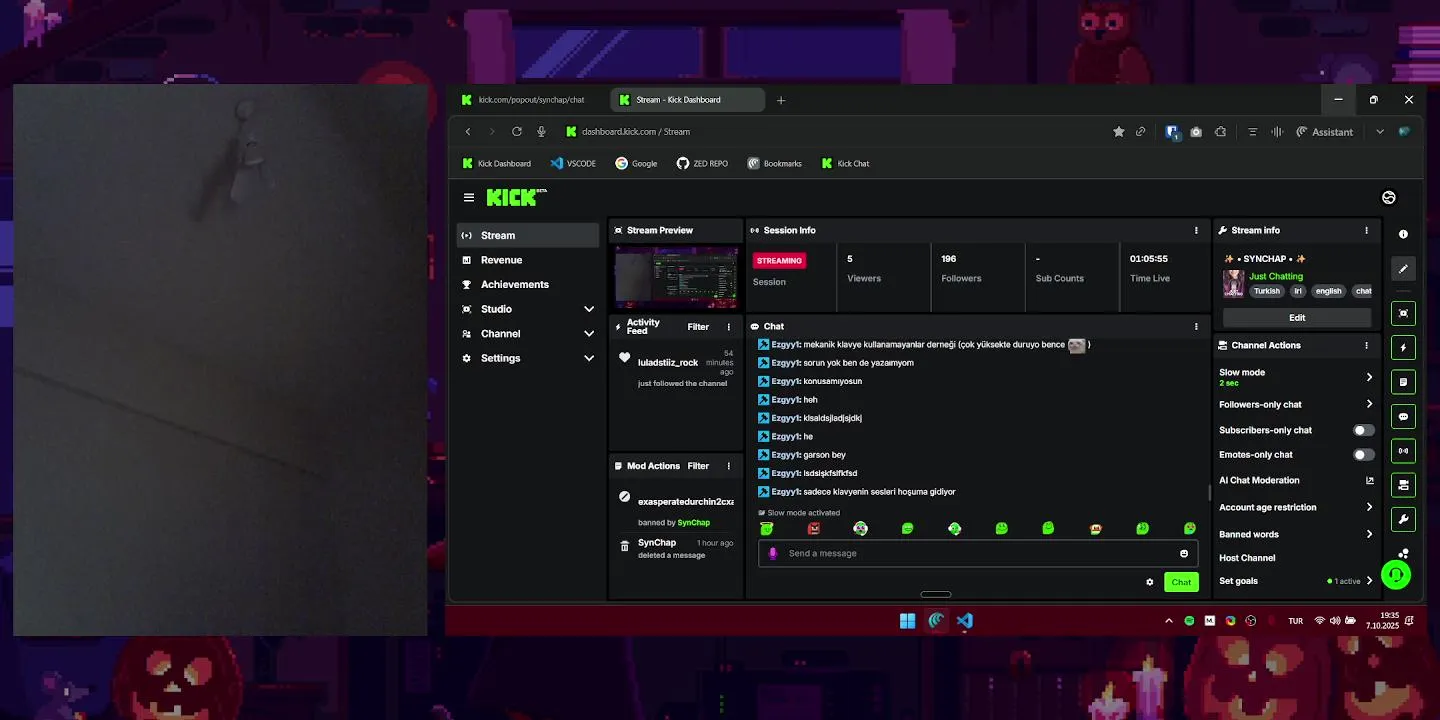Click the note widget icon in right rail
This screenshot has height=720, width=1440.
click(1403, 382)
